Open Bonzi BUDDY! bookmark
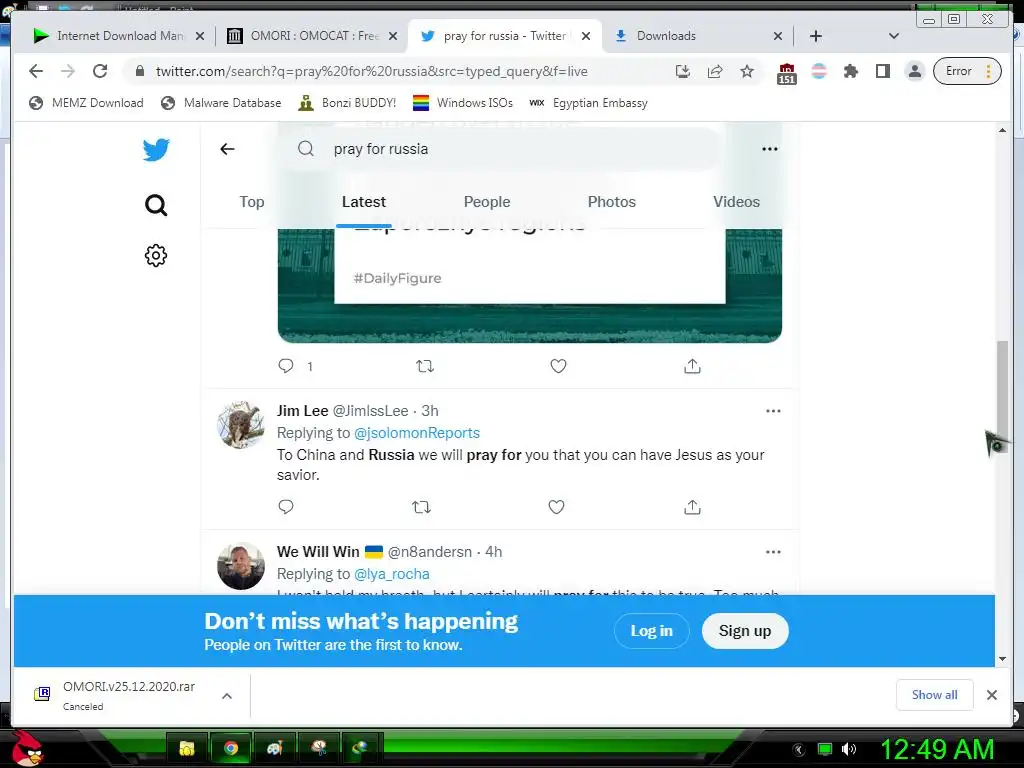Screen dimensions: 1024x768 point(347,103)
